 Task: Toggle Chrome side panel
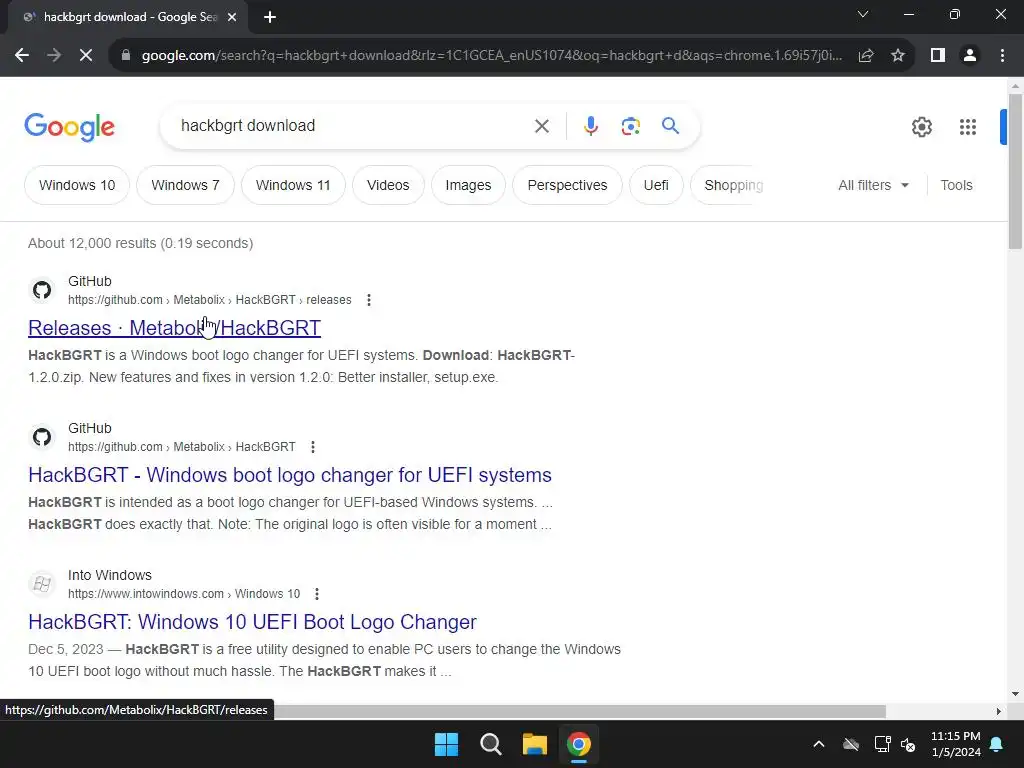(938, 56)
